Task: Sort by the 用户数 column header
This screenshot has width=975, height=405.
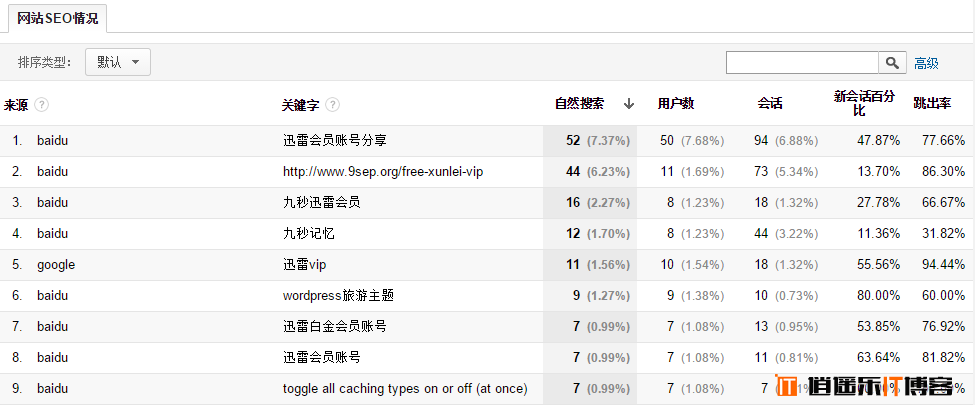Action: pos(676,103)
